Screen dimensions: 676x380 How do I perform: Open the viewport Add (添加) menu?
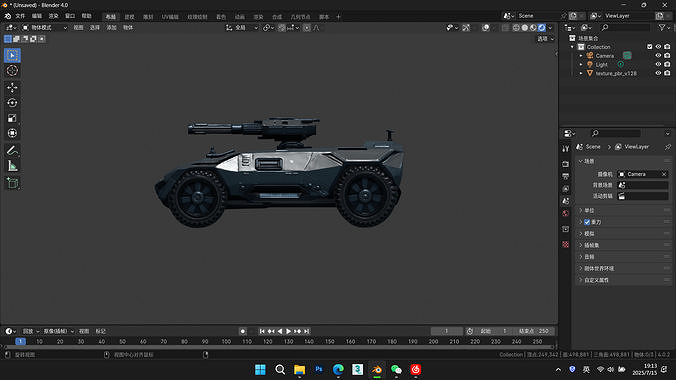click(x=111, y=28)
